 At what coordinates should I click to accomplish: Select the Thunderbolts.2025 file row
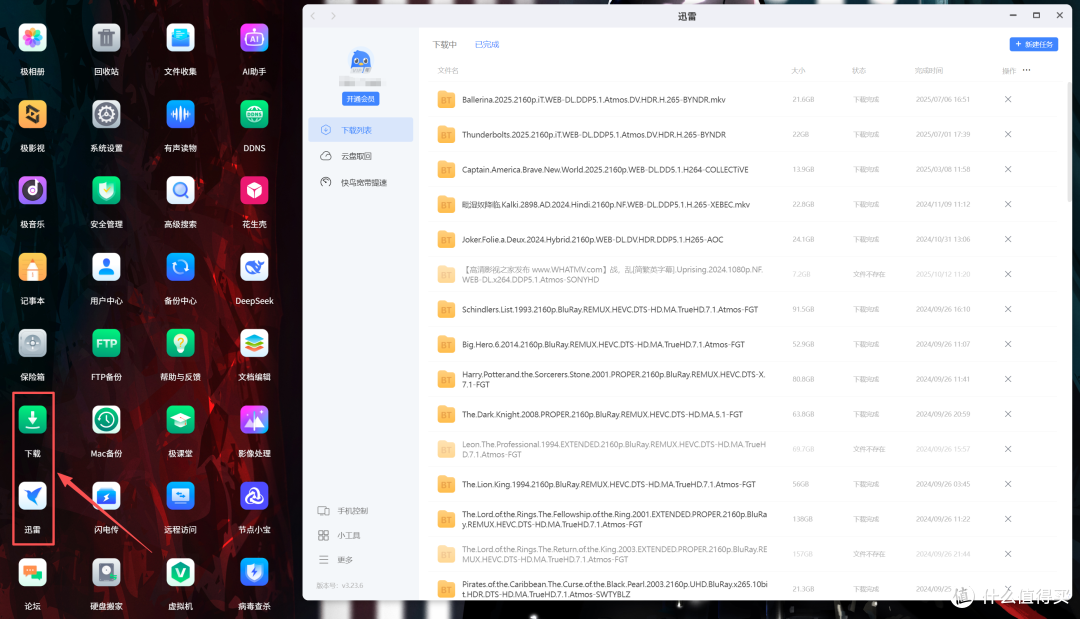pos(745,135)
